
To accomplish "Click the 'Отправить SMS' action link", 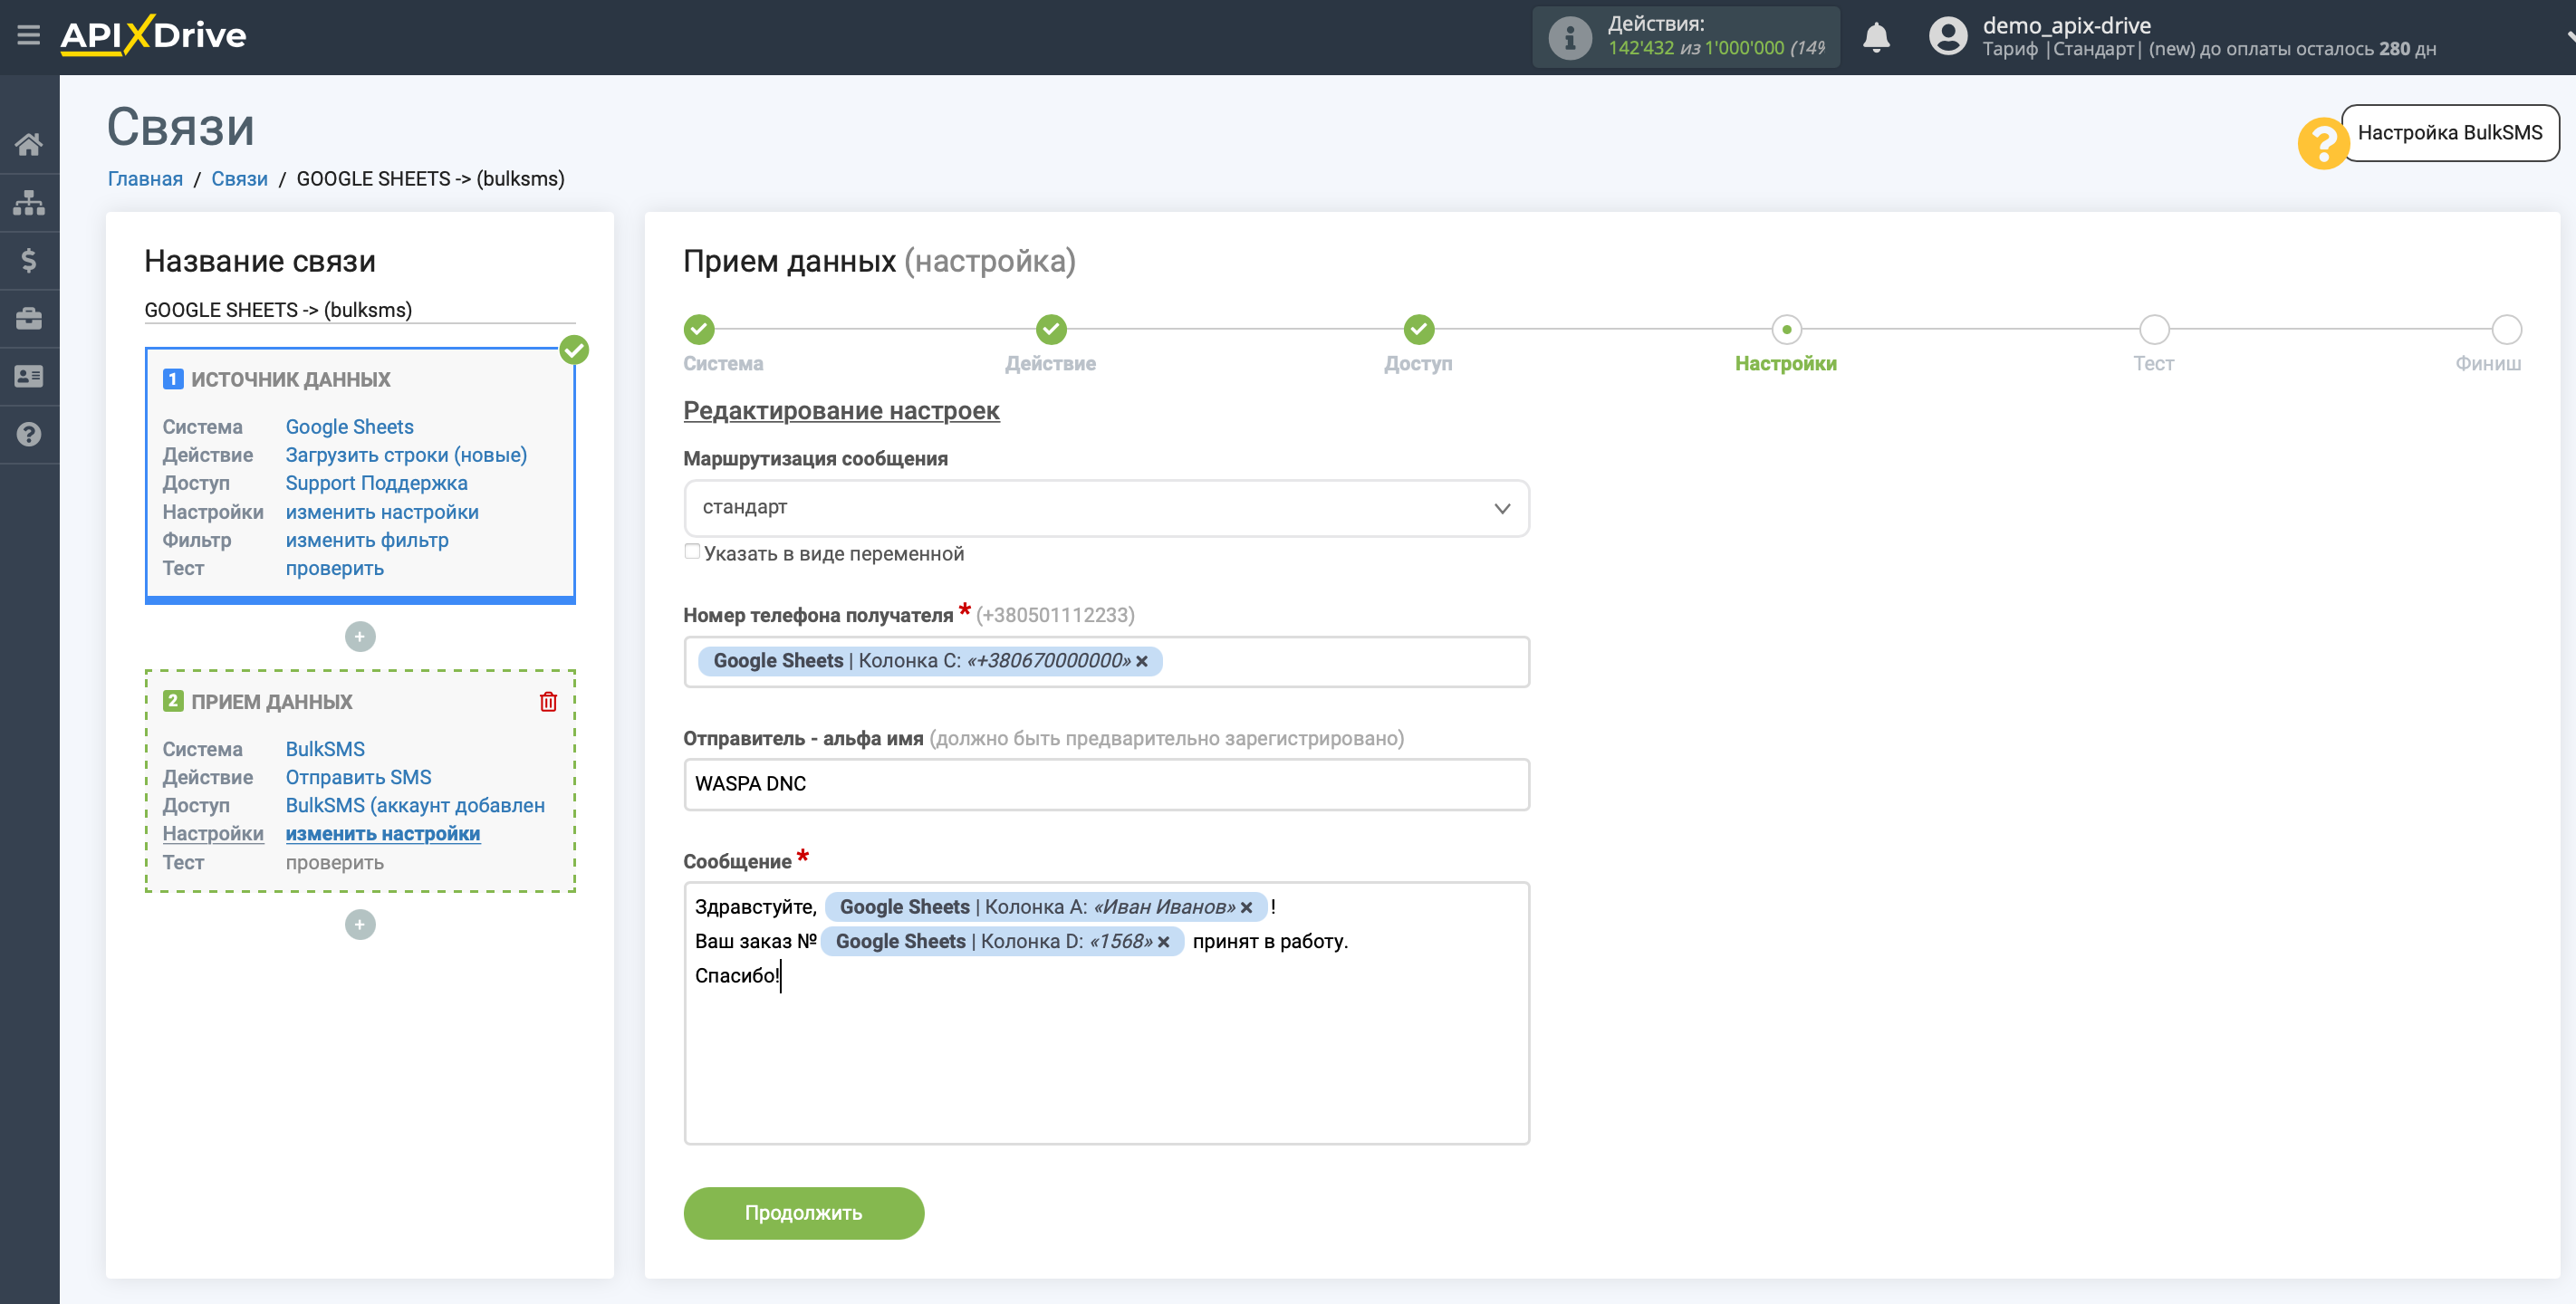I will (358, 777).
